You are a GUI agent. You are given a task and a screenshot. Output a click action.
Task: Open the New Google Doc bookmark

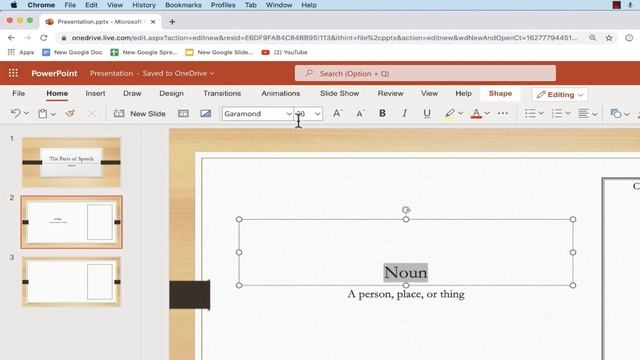pyautogui.click(x=72, y=52)
